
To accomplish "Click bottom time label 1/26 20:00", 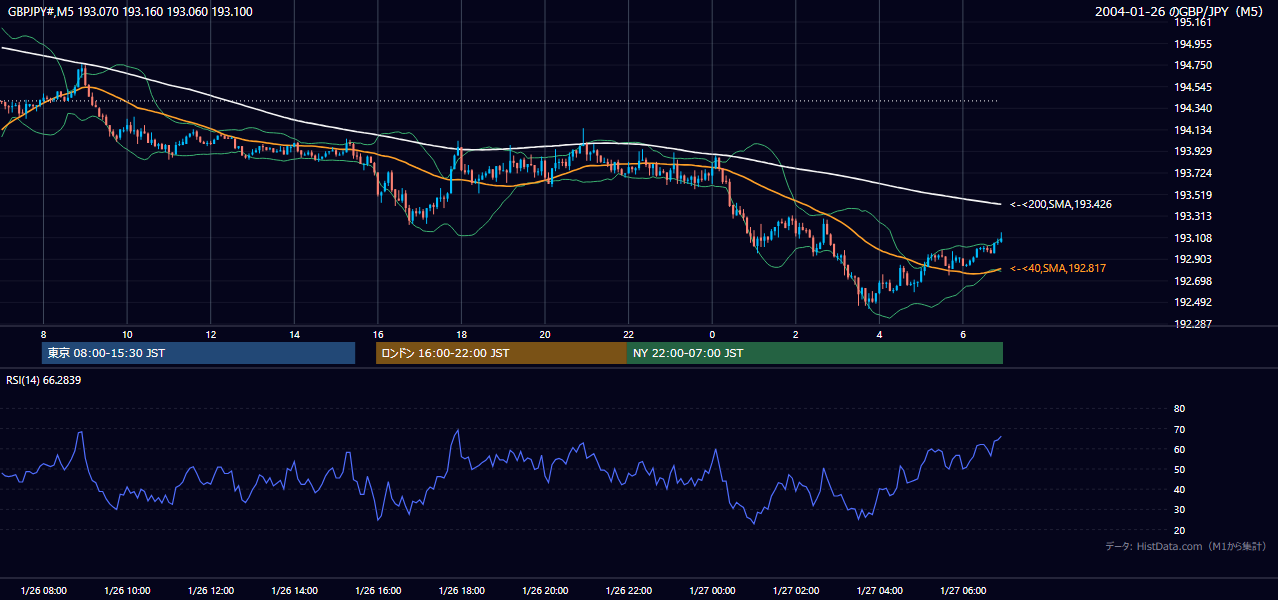I will tap(544, 590).
